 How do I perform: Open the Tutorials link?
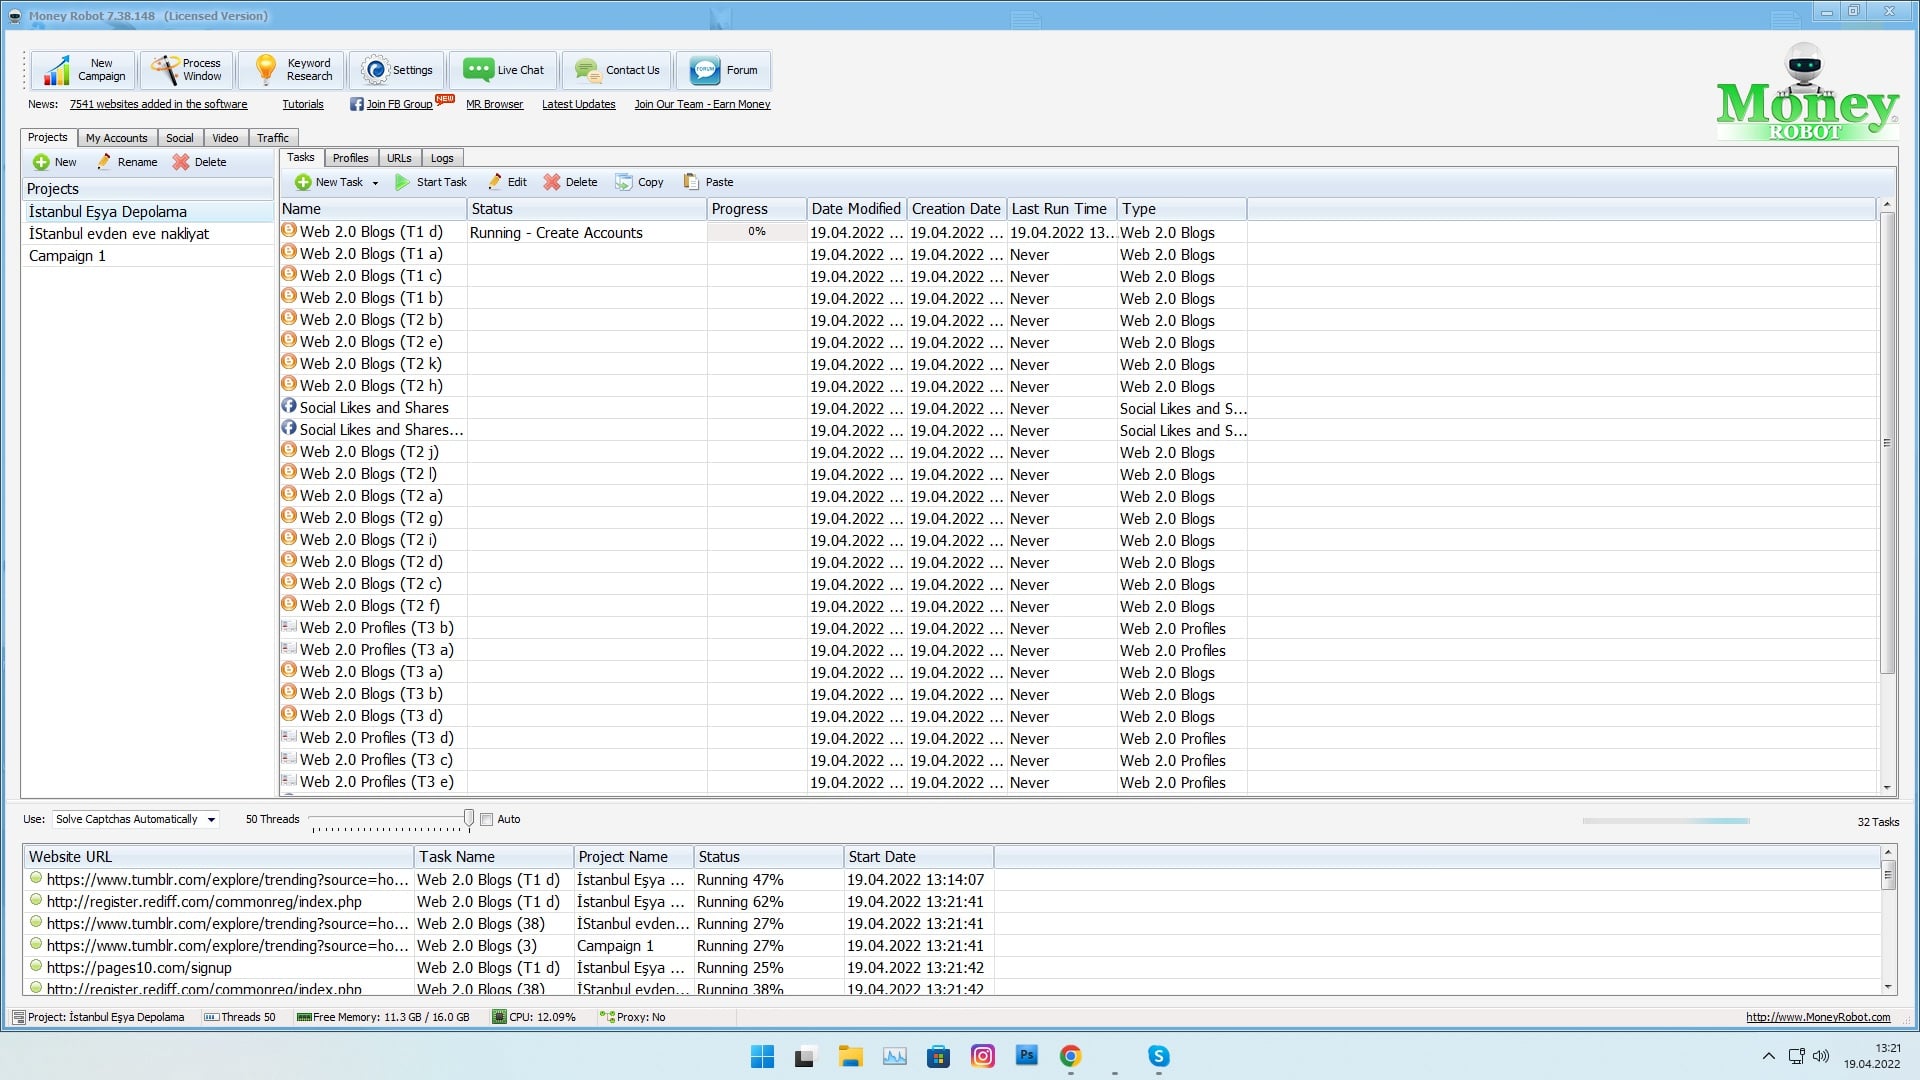tap(303, 104)
